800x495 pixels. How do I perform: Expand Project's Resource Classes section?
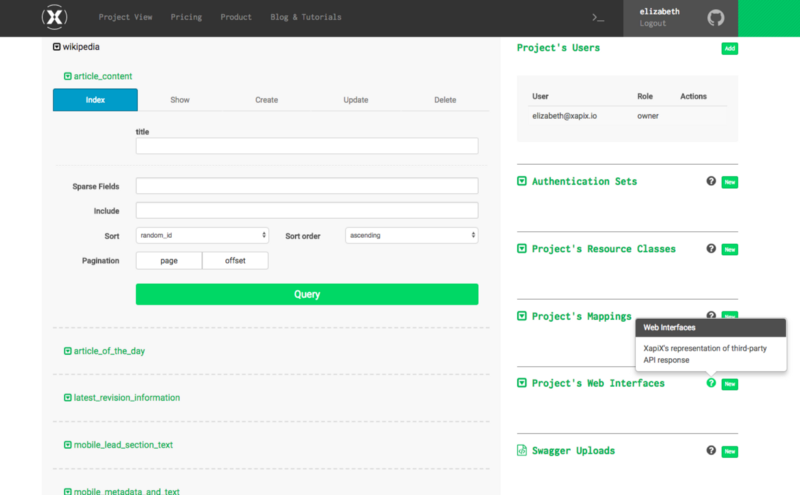coord(521,249)
